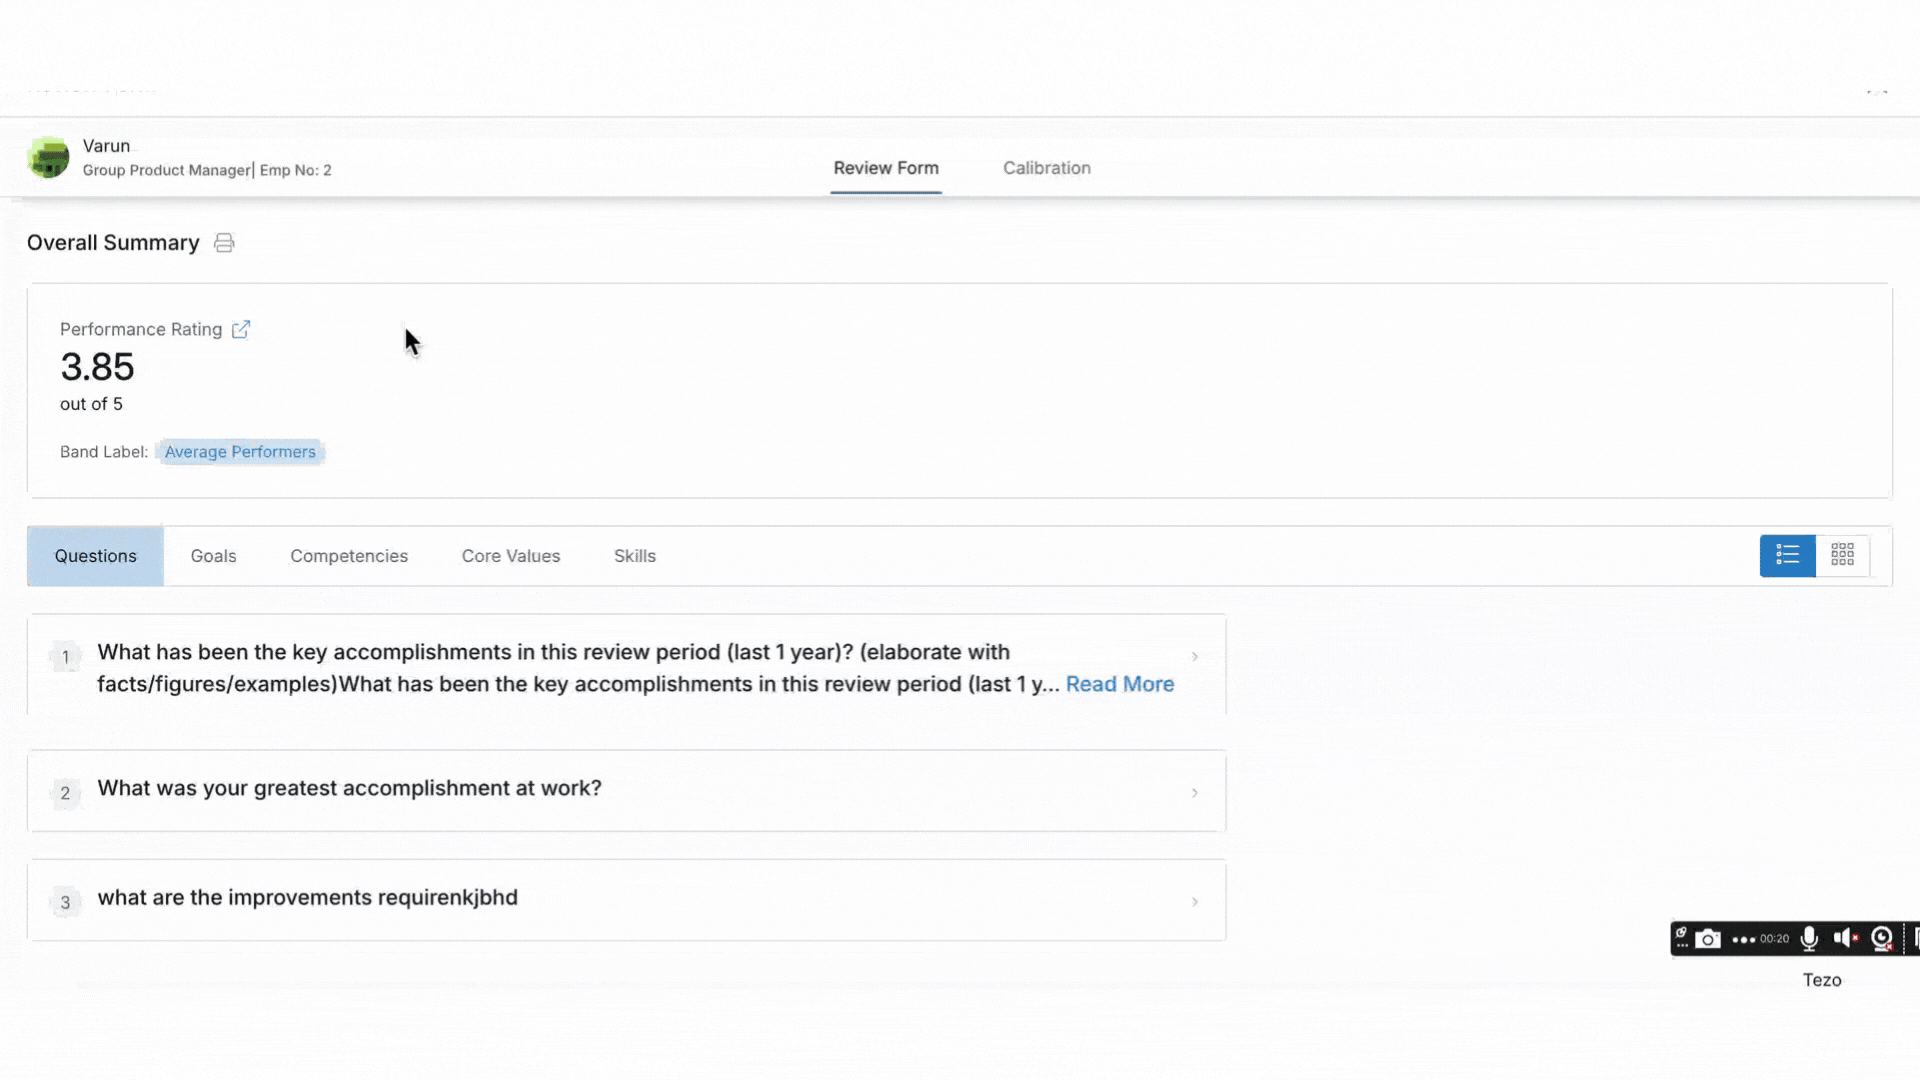Expand question 3 improvements chevron
1920x1080 pixels.
pos(1194,902)
